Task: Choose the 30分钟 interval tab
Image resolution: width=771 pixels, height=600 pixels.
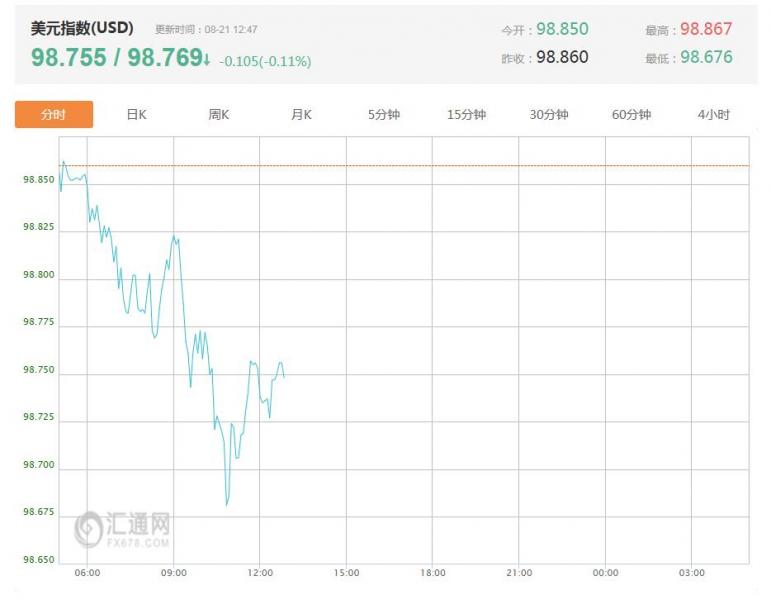Action: 549,115
